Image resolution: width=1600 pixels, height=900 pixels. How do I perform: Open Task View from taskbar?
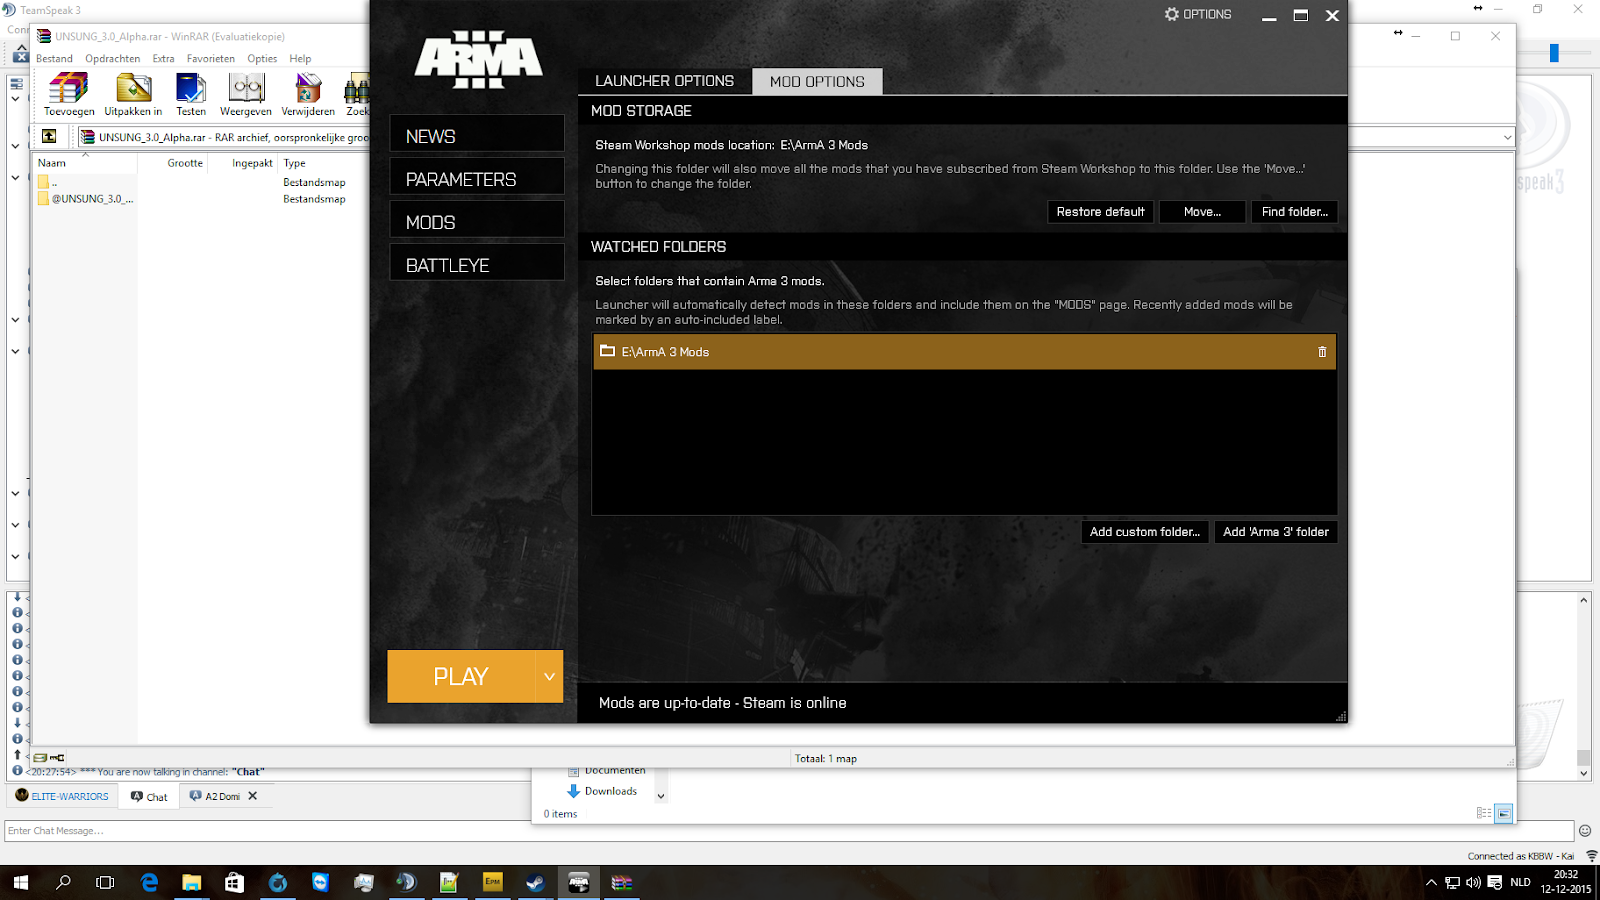(x=105, y=882)
